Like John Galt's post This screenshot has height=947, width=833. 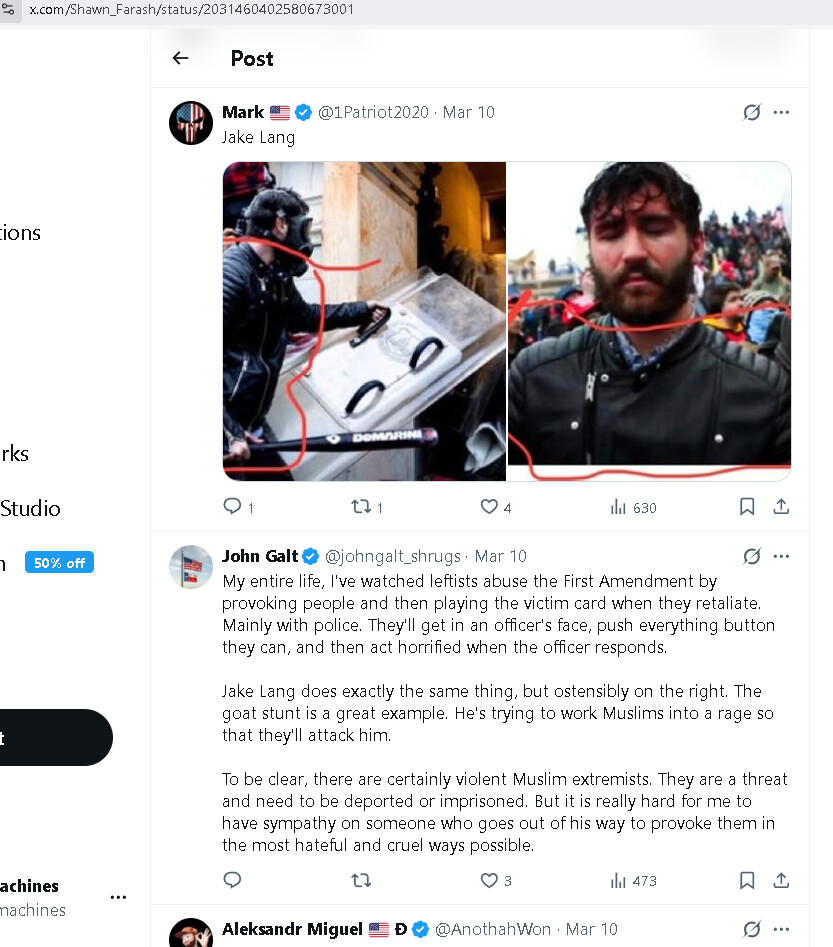[x=489, y=880]
